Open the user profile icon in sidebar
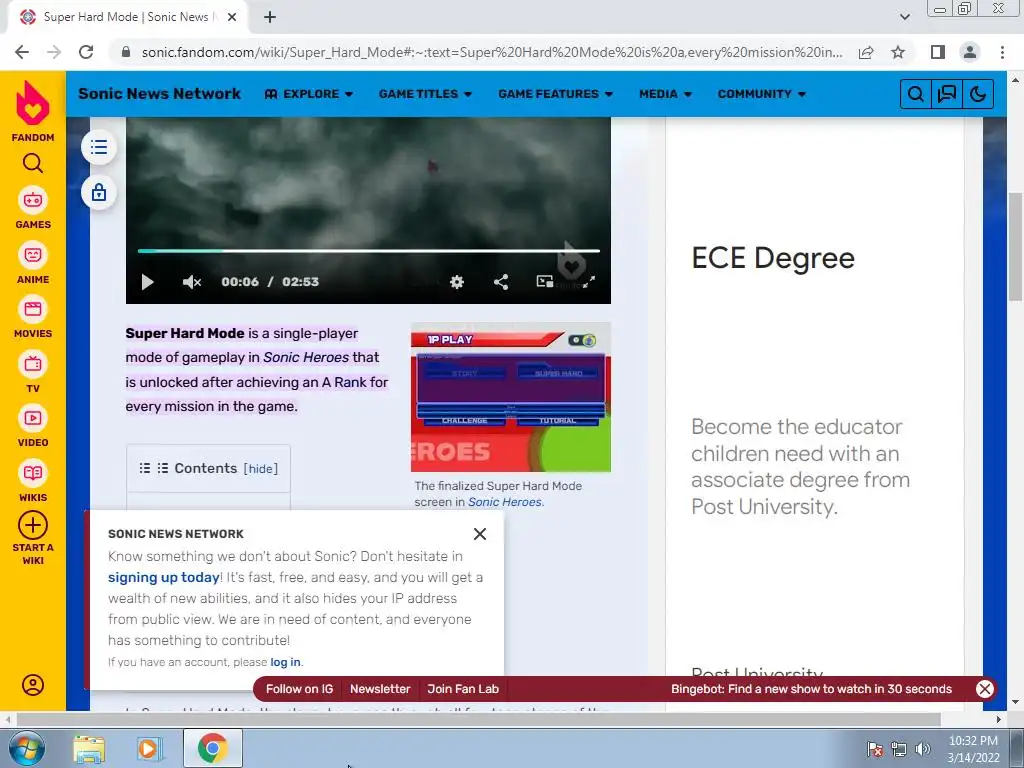This screenshot has height=768, width=1024. point(33,685)
